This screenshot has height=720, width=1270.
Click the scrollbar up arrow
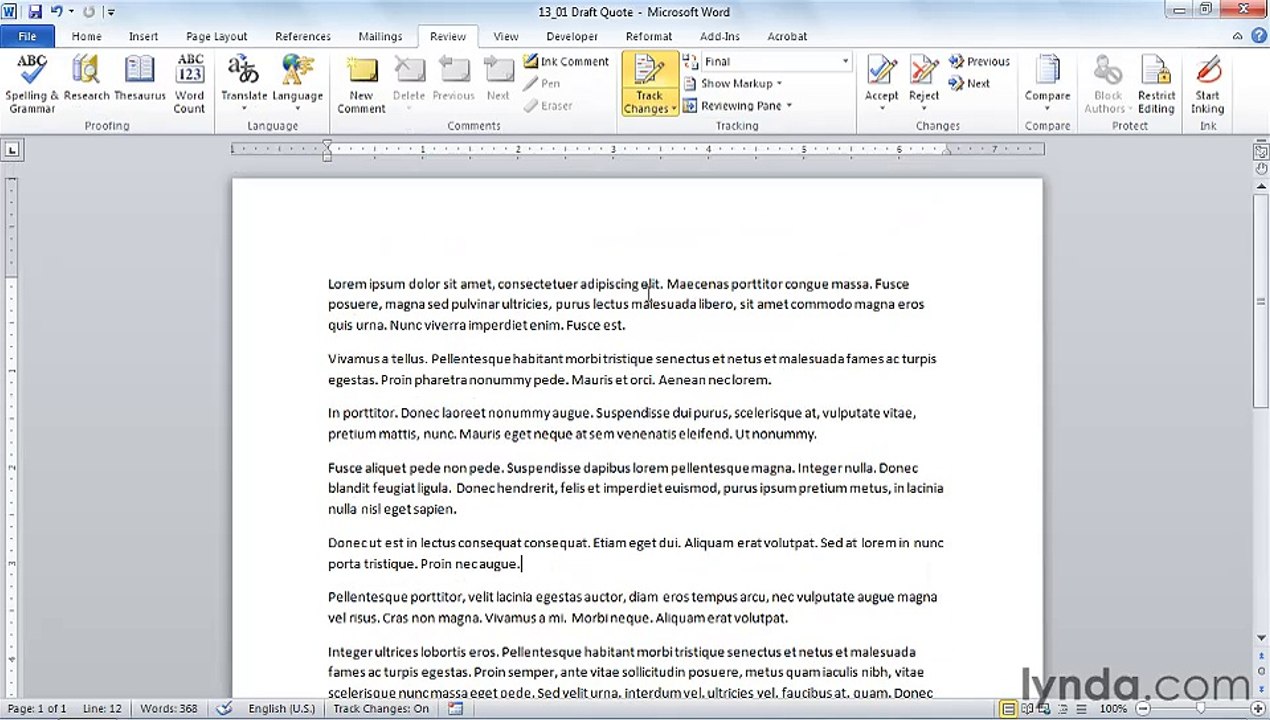[x=1261, y=186]
